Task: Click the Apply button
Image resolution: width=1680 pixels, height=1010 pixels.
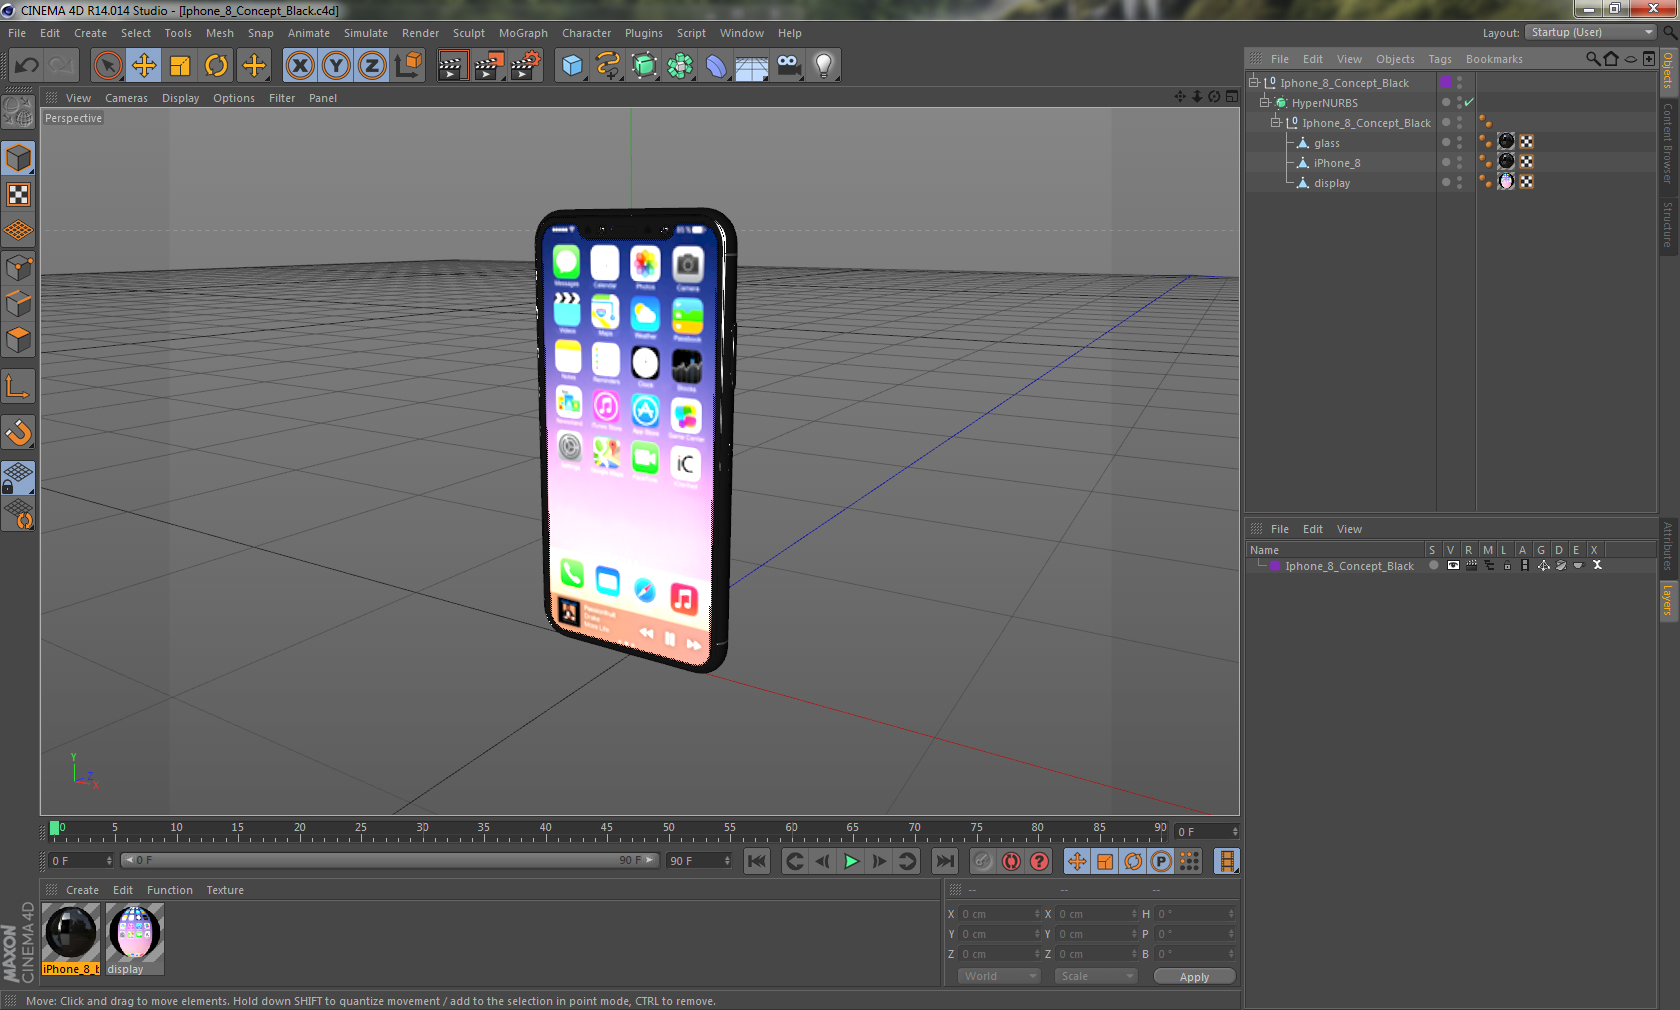Action: (x=1194, y=977)
